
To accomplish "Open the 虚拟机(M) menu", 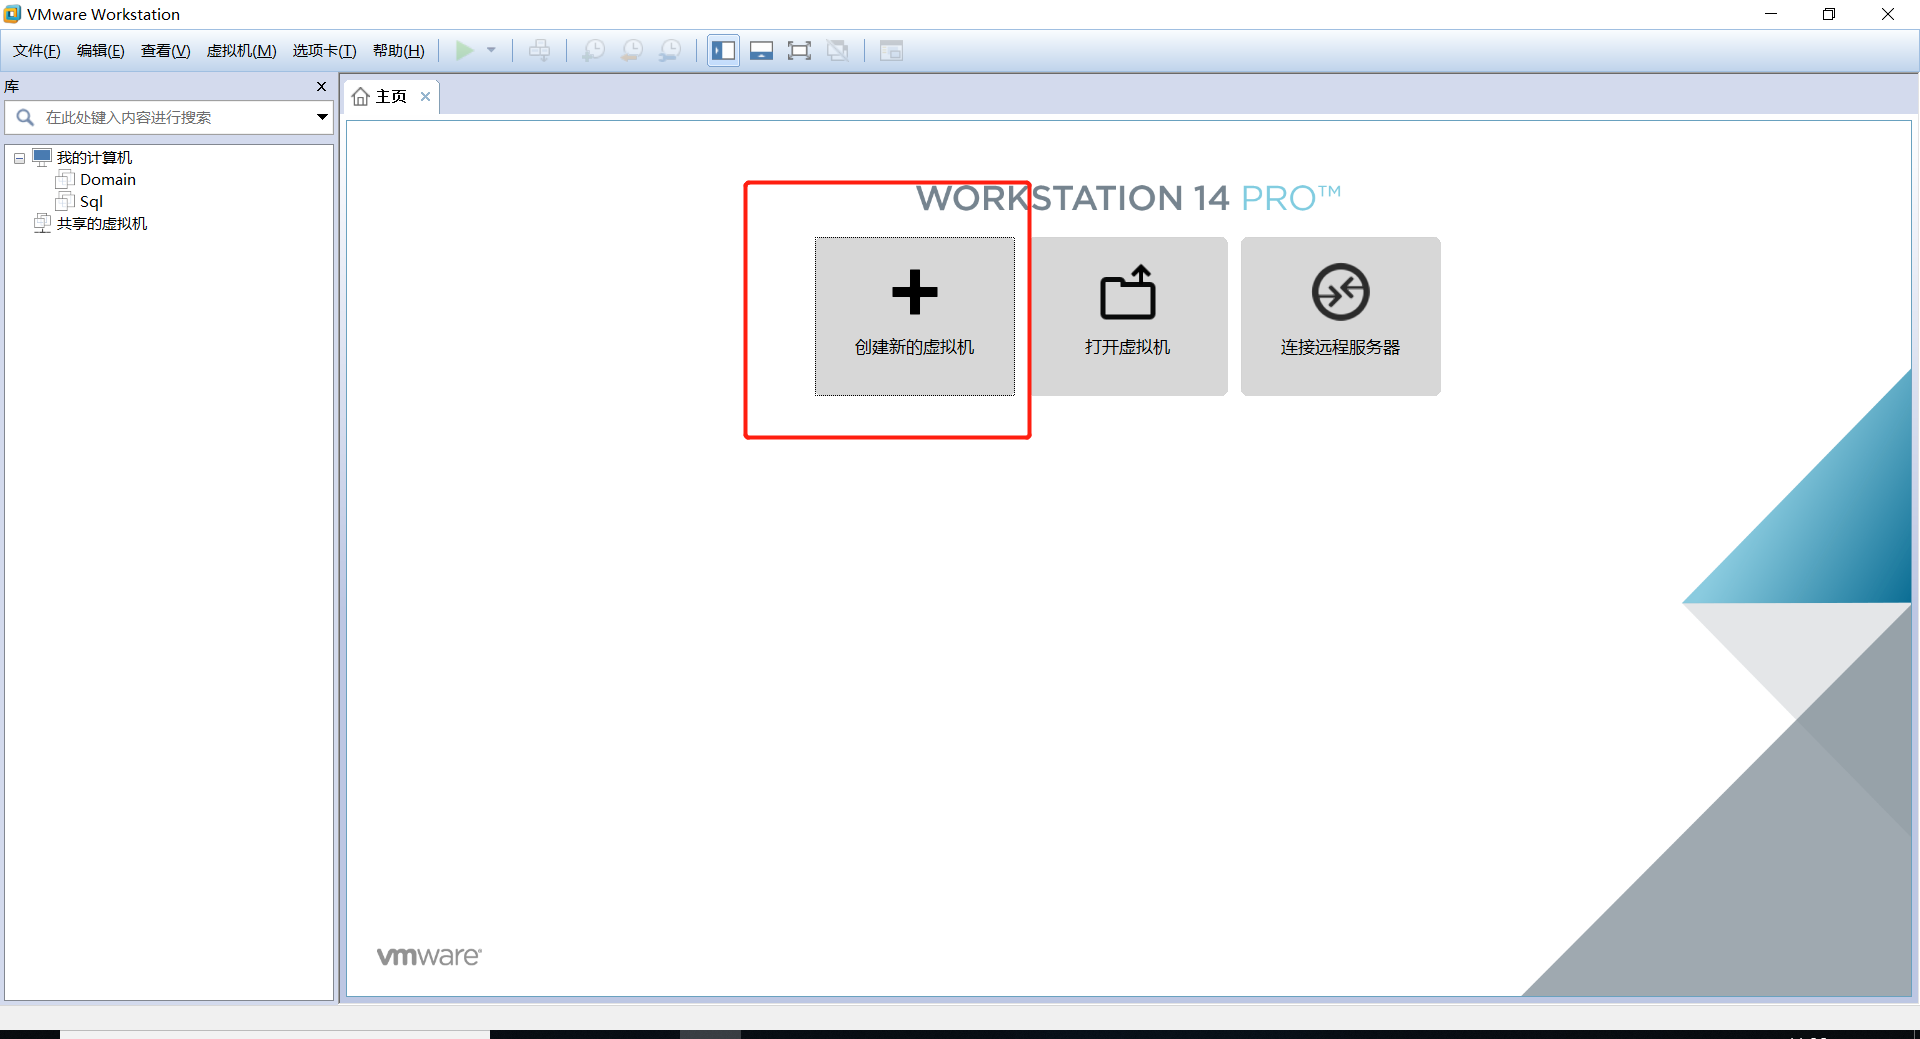I will pyautogui.click(x=242, y=51).
